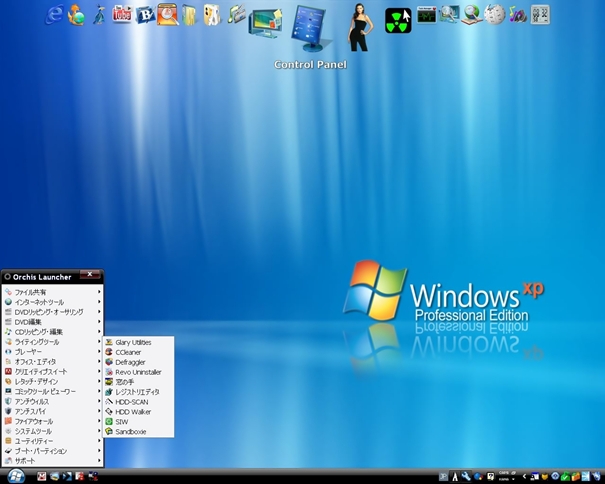Launch Sandboxie from the submenu
This screenshot has height=484, width=605.
coord(138,432)
